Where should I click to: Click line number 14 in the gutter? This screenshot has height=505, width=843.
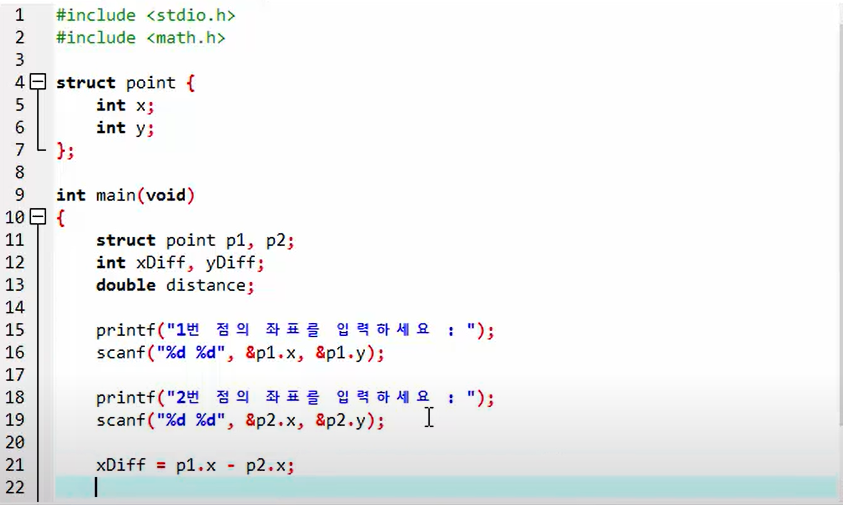(15, 307)
